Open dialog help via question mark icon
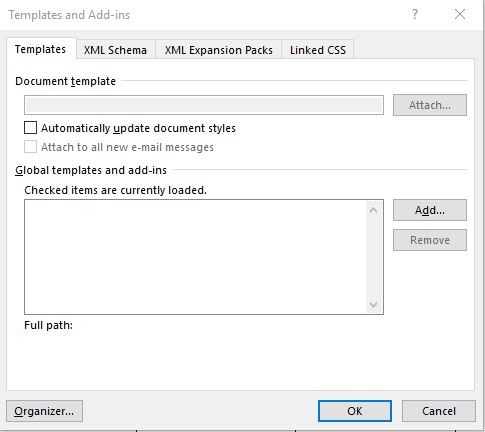Viewport: 485px width, 432px height. [x=415, y=14]
